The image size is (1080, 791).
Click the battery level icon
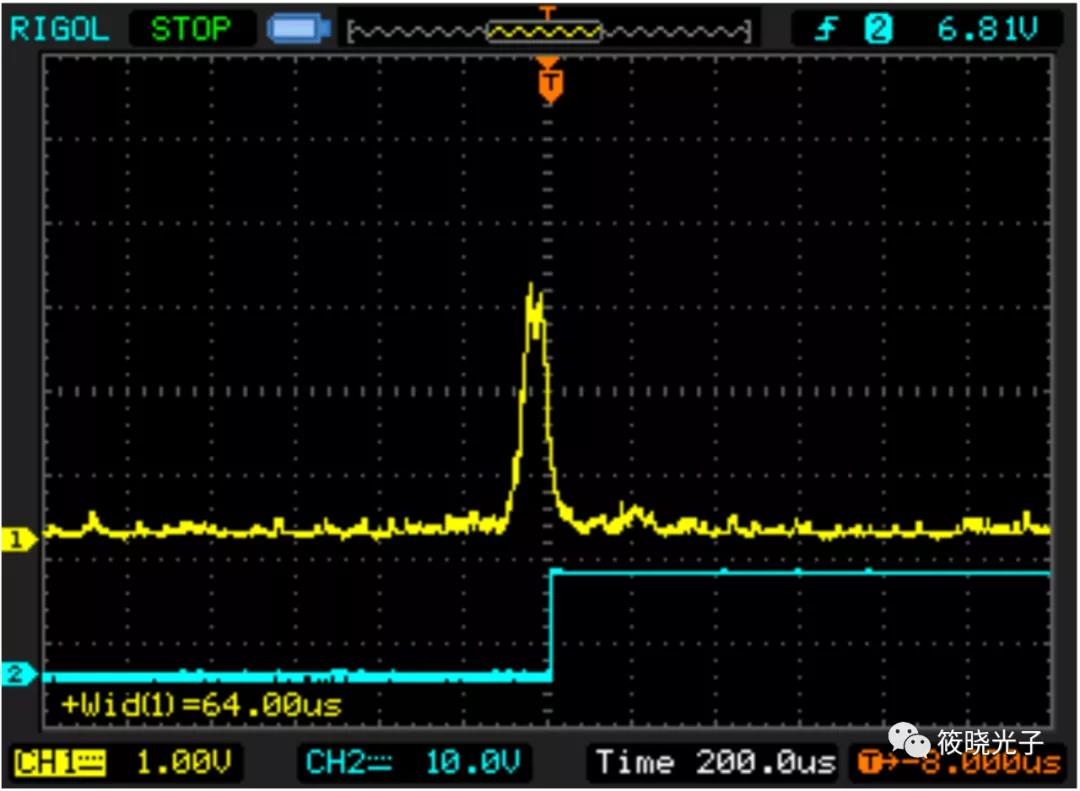coord(298,30)
